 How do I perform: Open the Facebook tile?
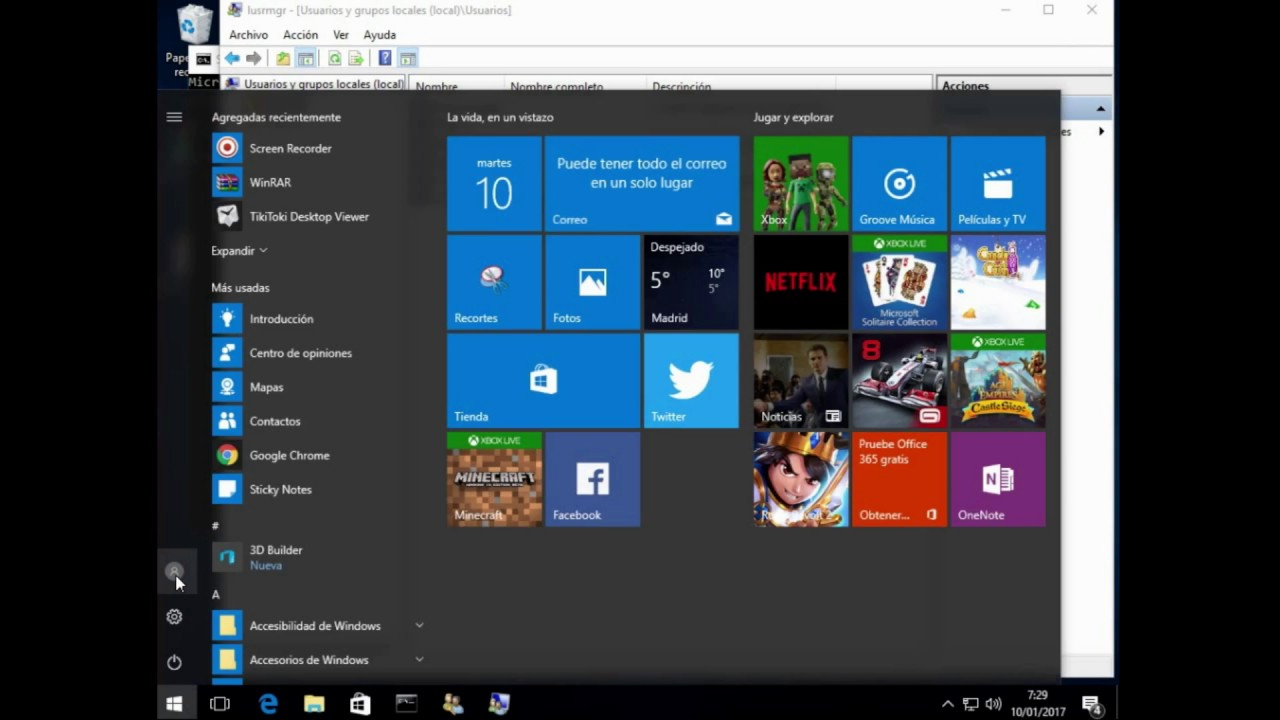(592, 479)
